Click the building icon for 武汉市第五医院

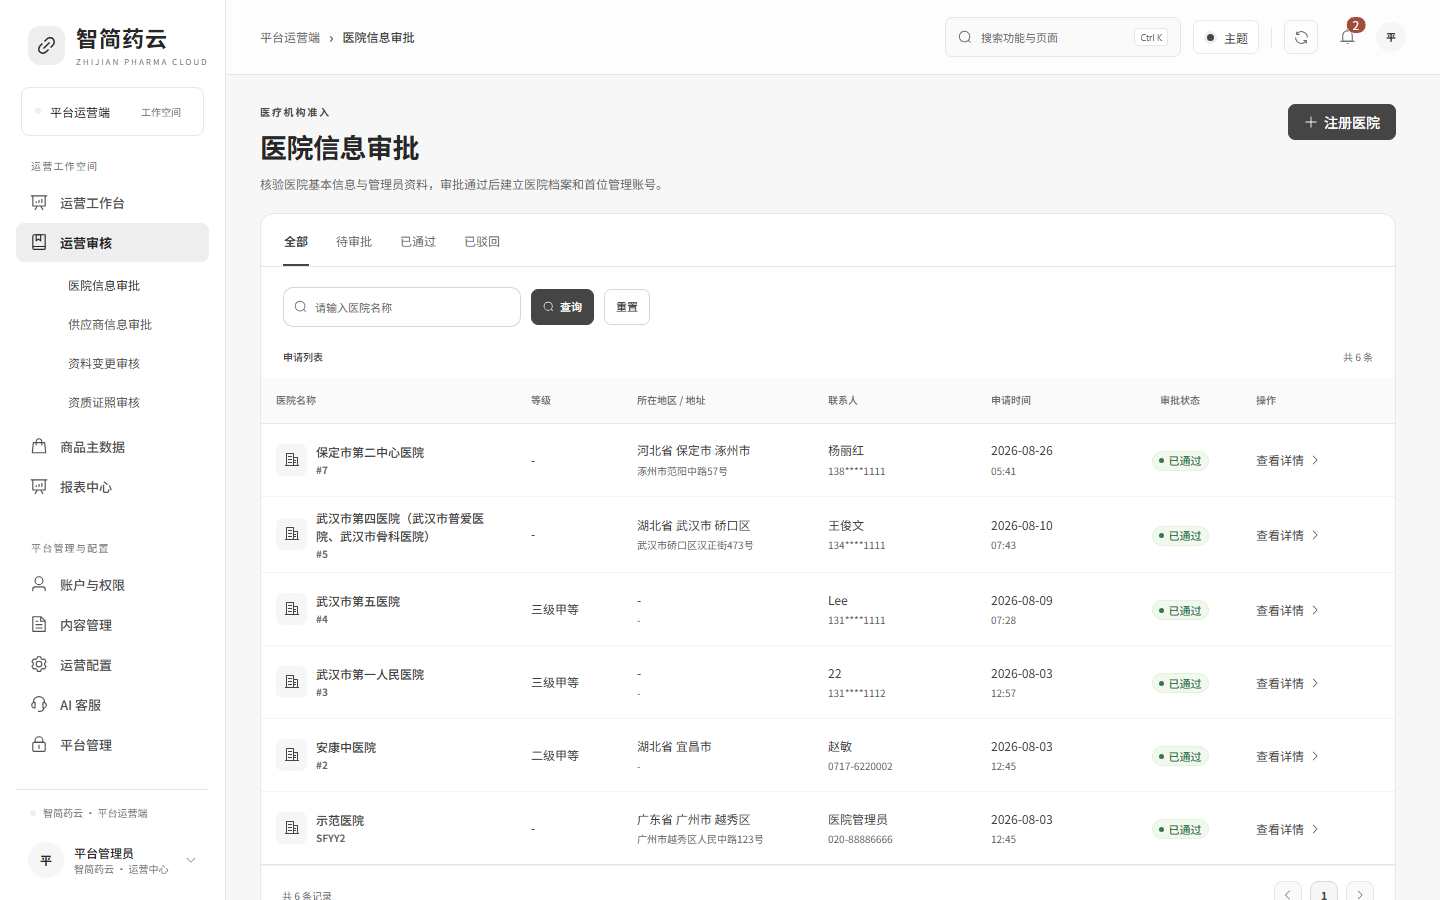(292, 609)
